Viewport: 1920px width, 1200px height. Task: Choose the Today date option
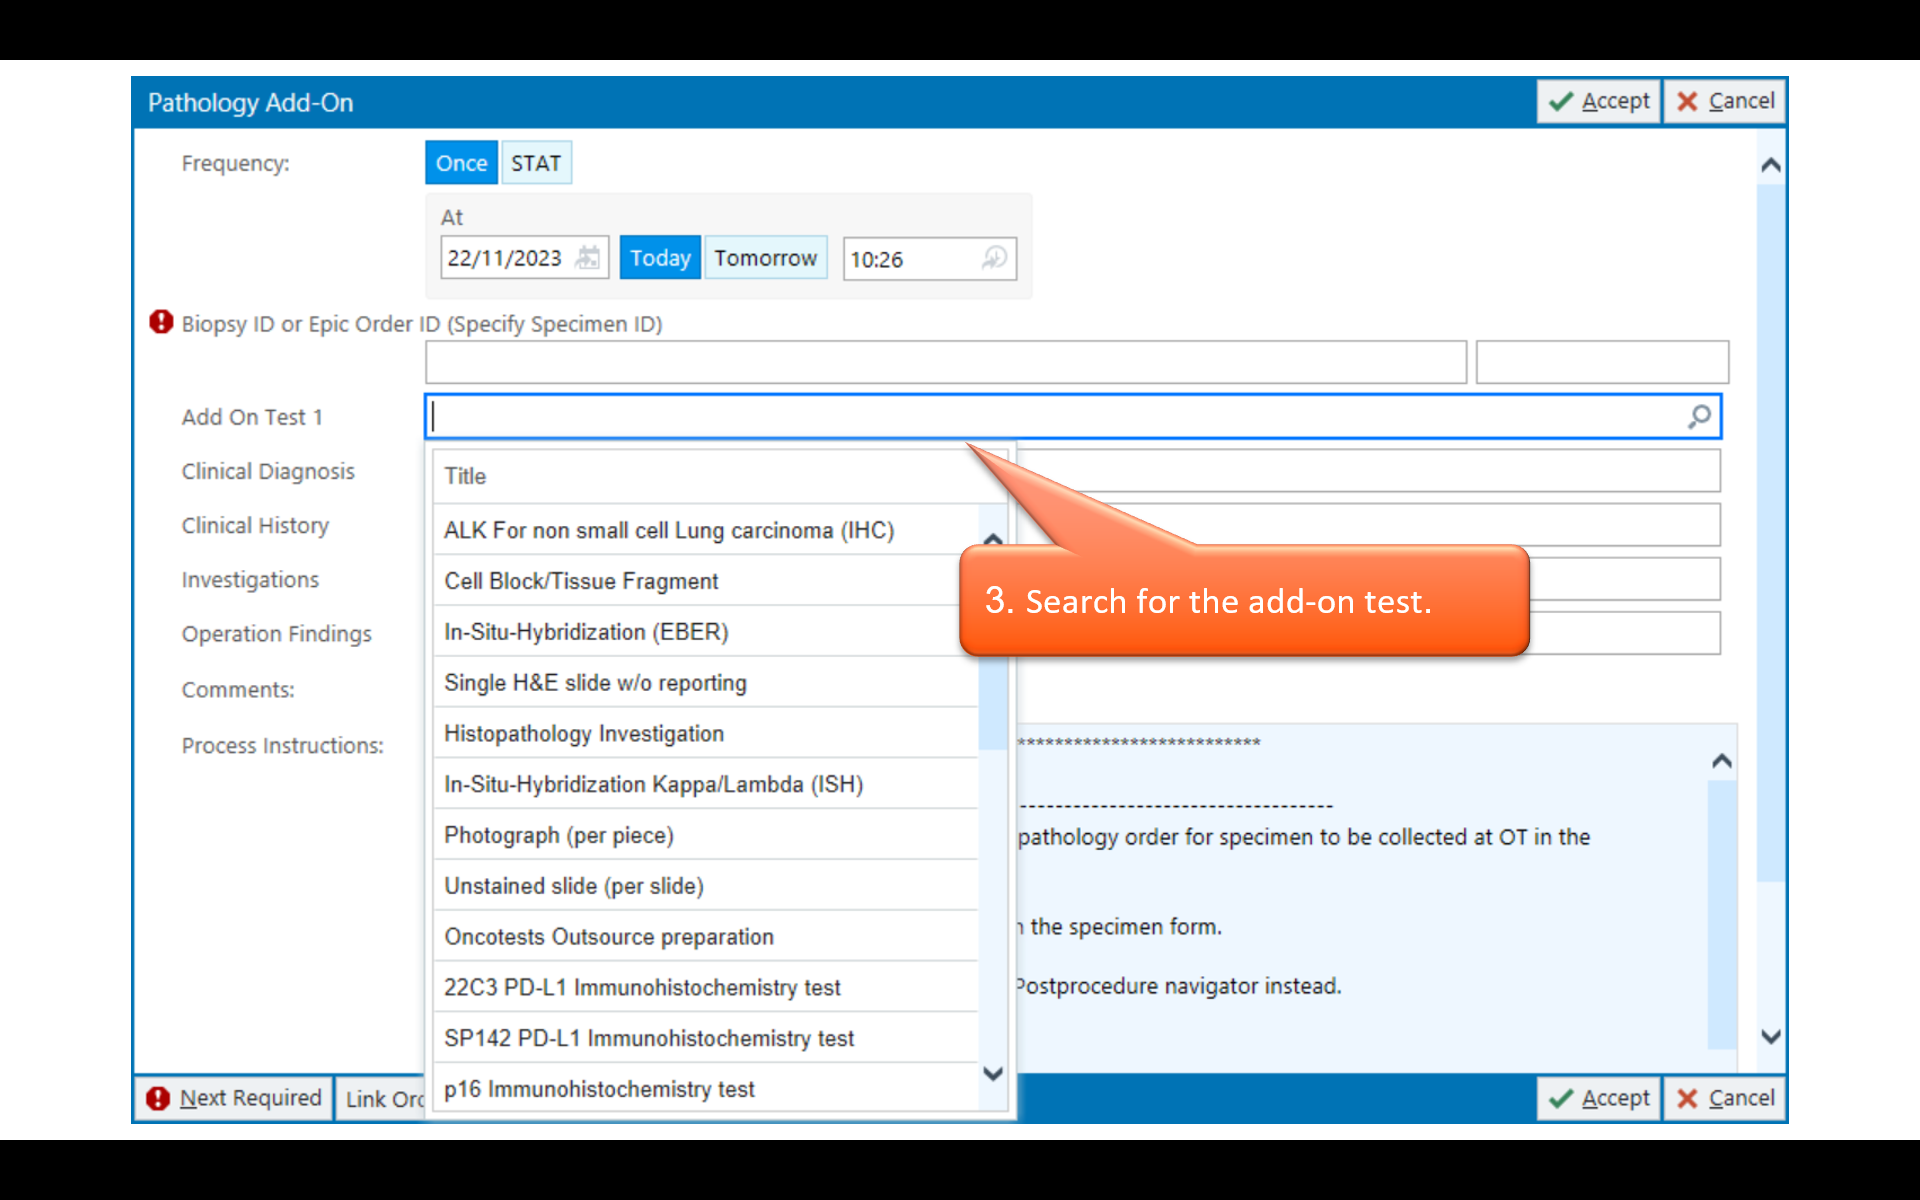[659, 258]
